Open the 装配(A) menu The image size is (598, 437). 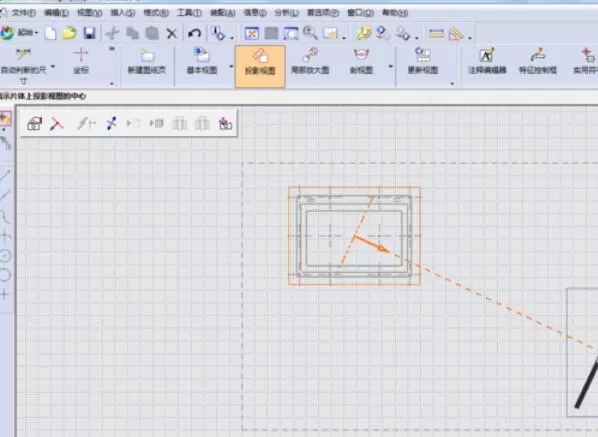[223, 13]
